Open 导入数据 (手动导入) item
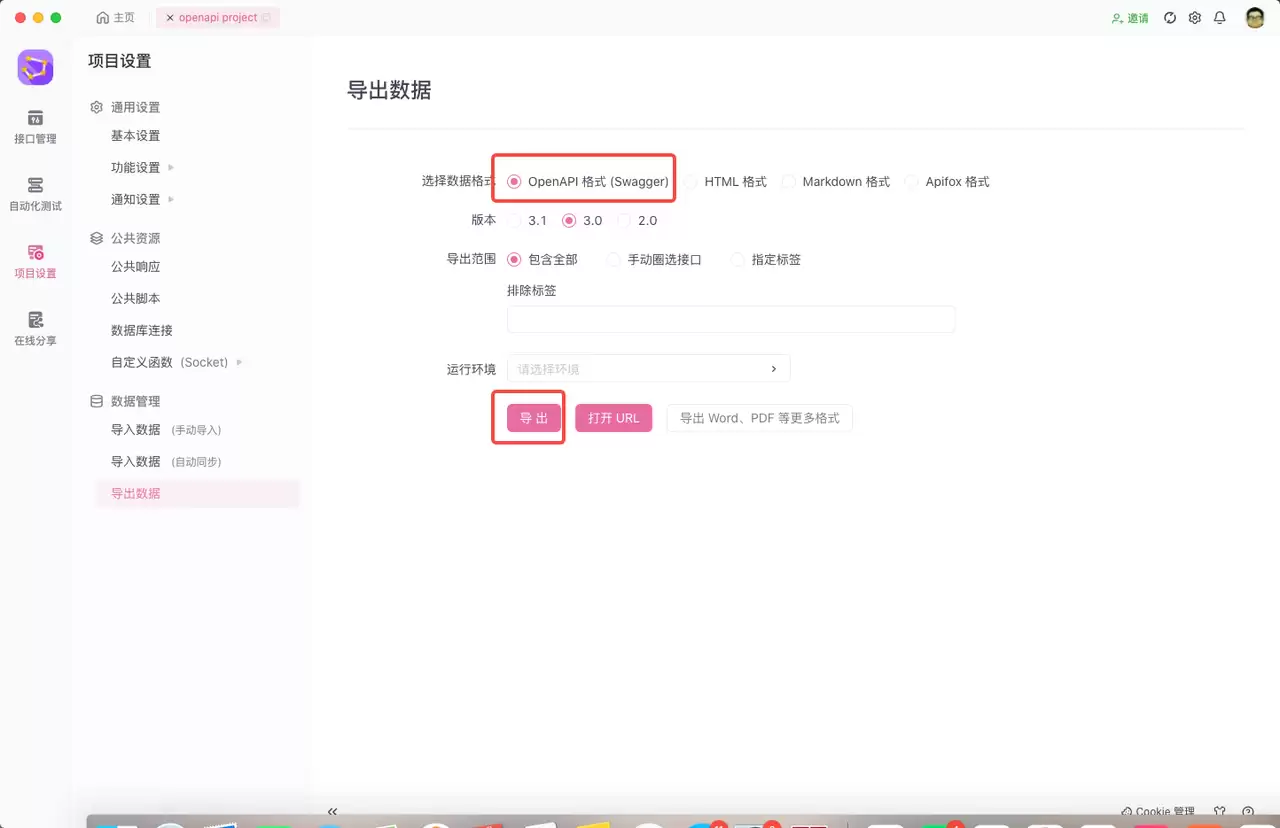Image resolution: width=1280 pixels, height=828 pixels. point(166,430)
